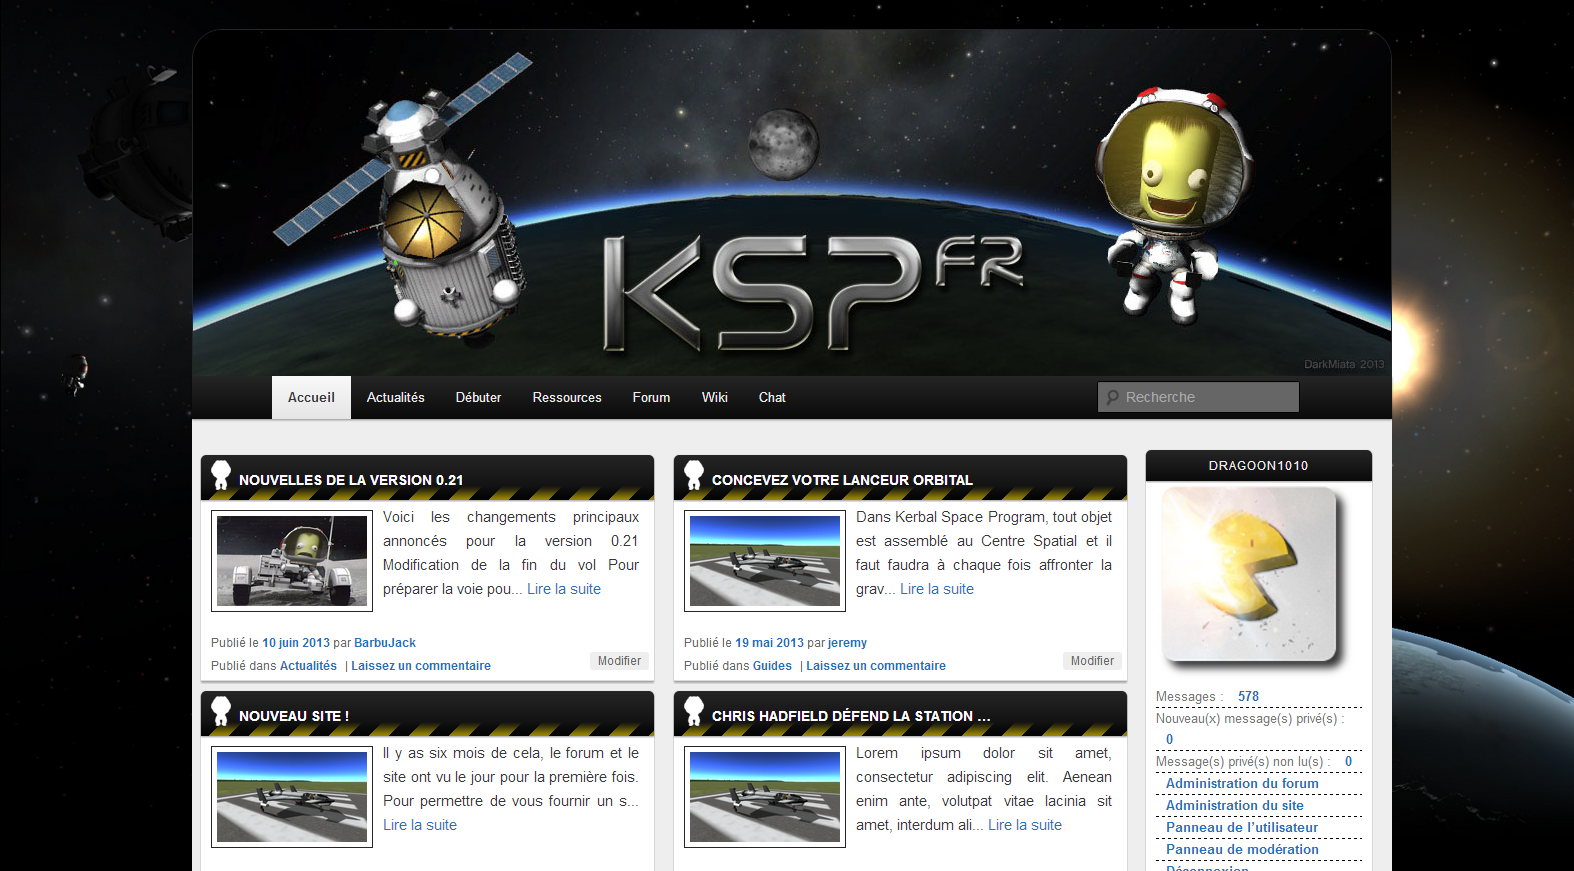Open Panneau de modération link
This screenshot has width=1574, height=871.
(x=1242, y=850)
